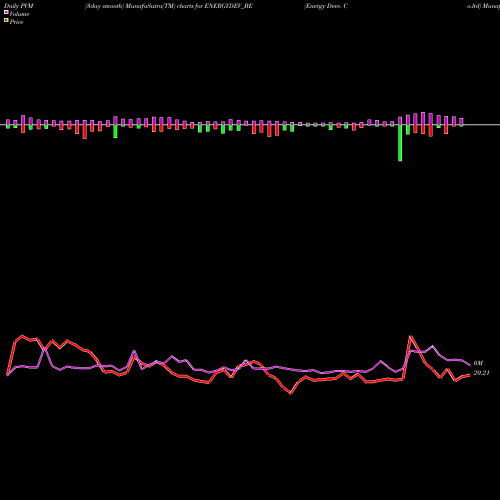
Task: Select the Price legend label
Action: pos(16,22)
